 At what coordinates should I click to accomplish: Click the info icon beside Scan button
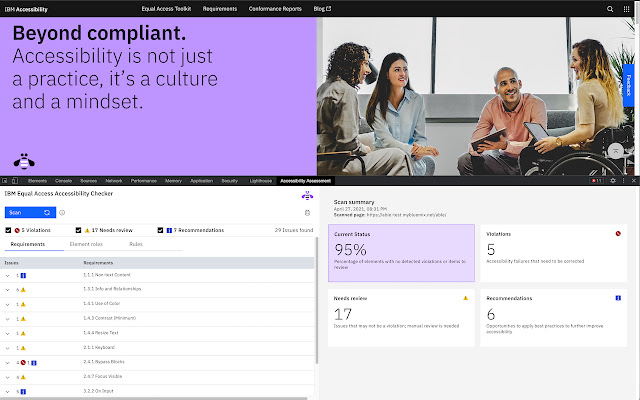tap(62, 212)
